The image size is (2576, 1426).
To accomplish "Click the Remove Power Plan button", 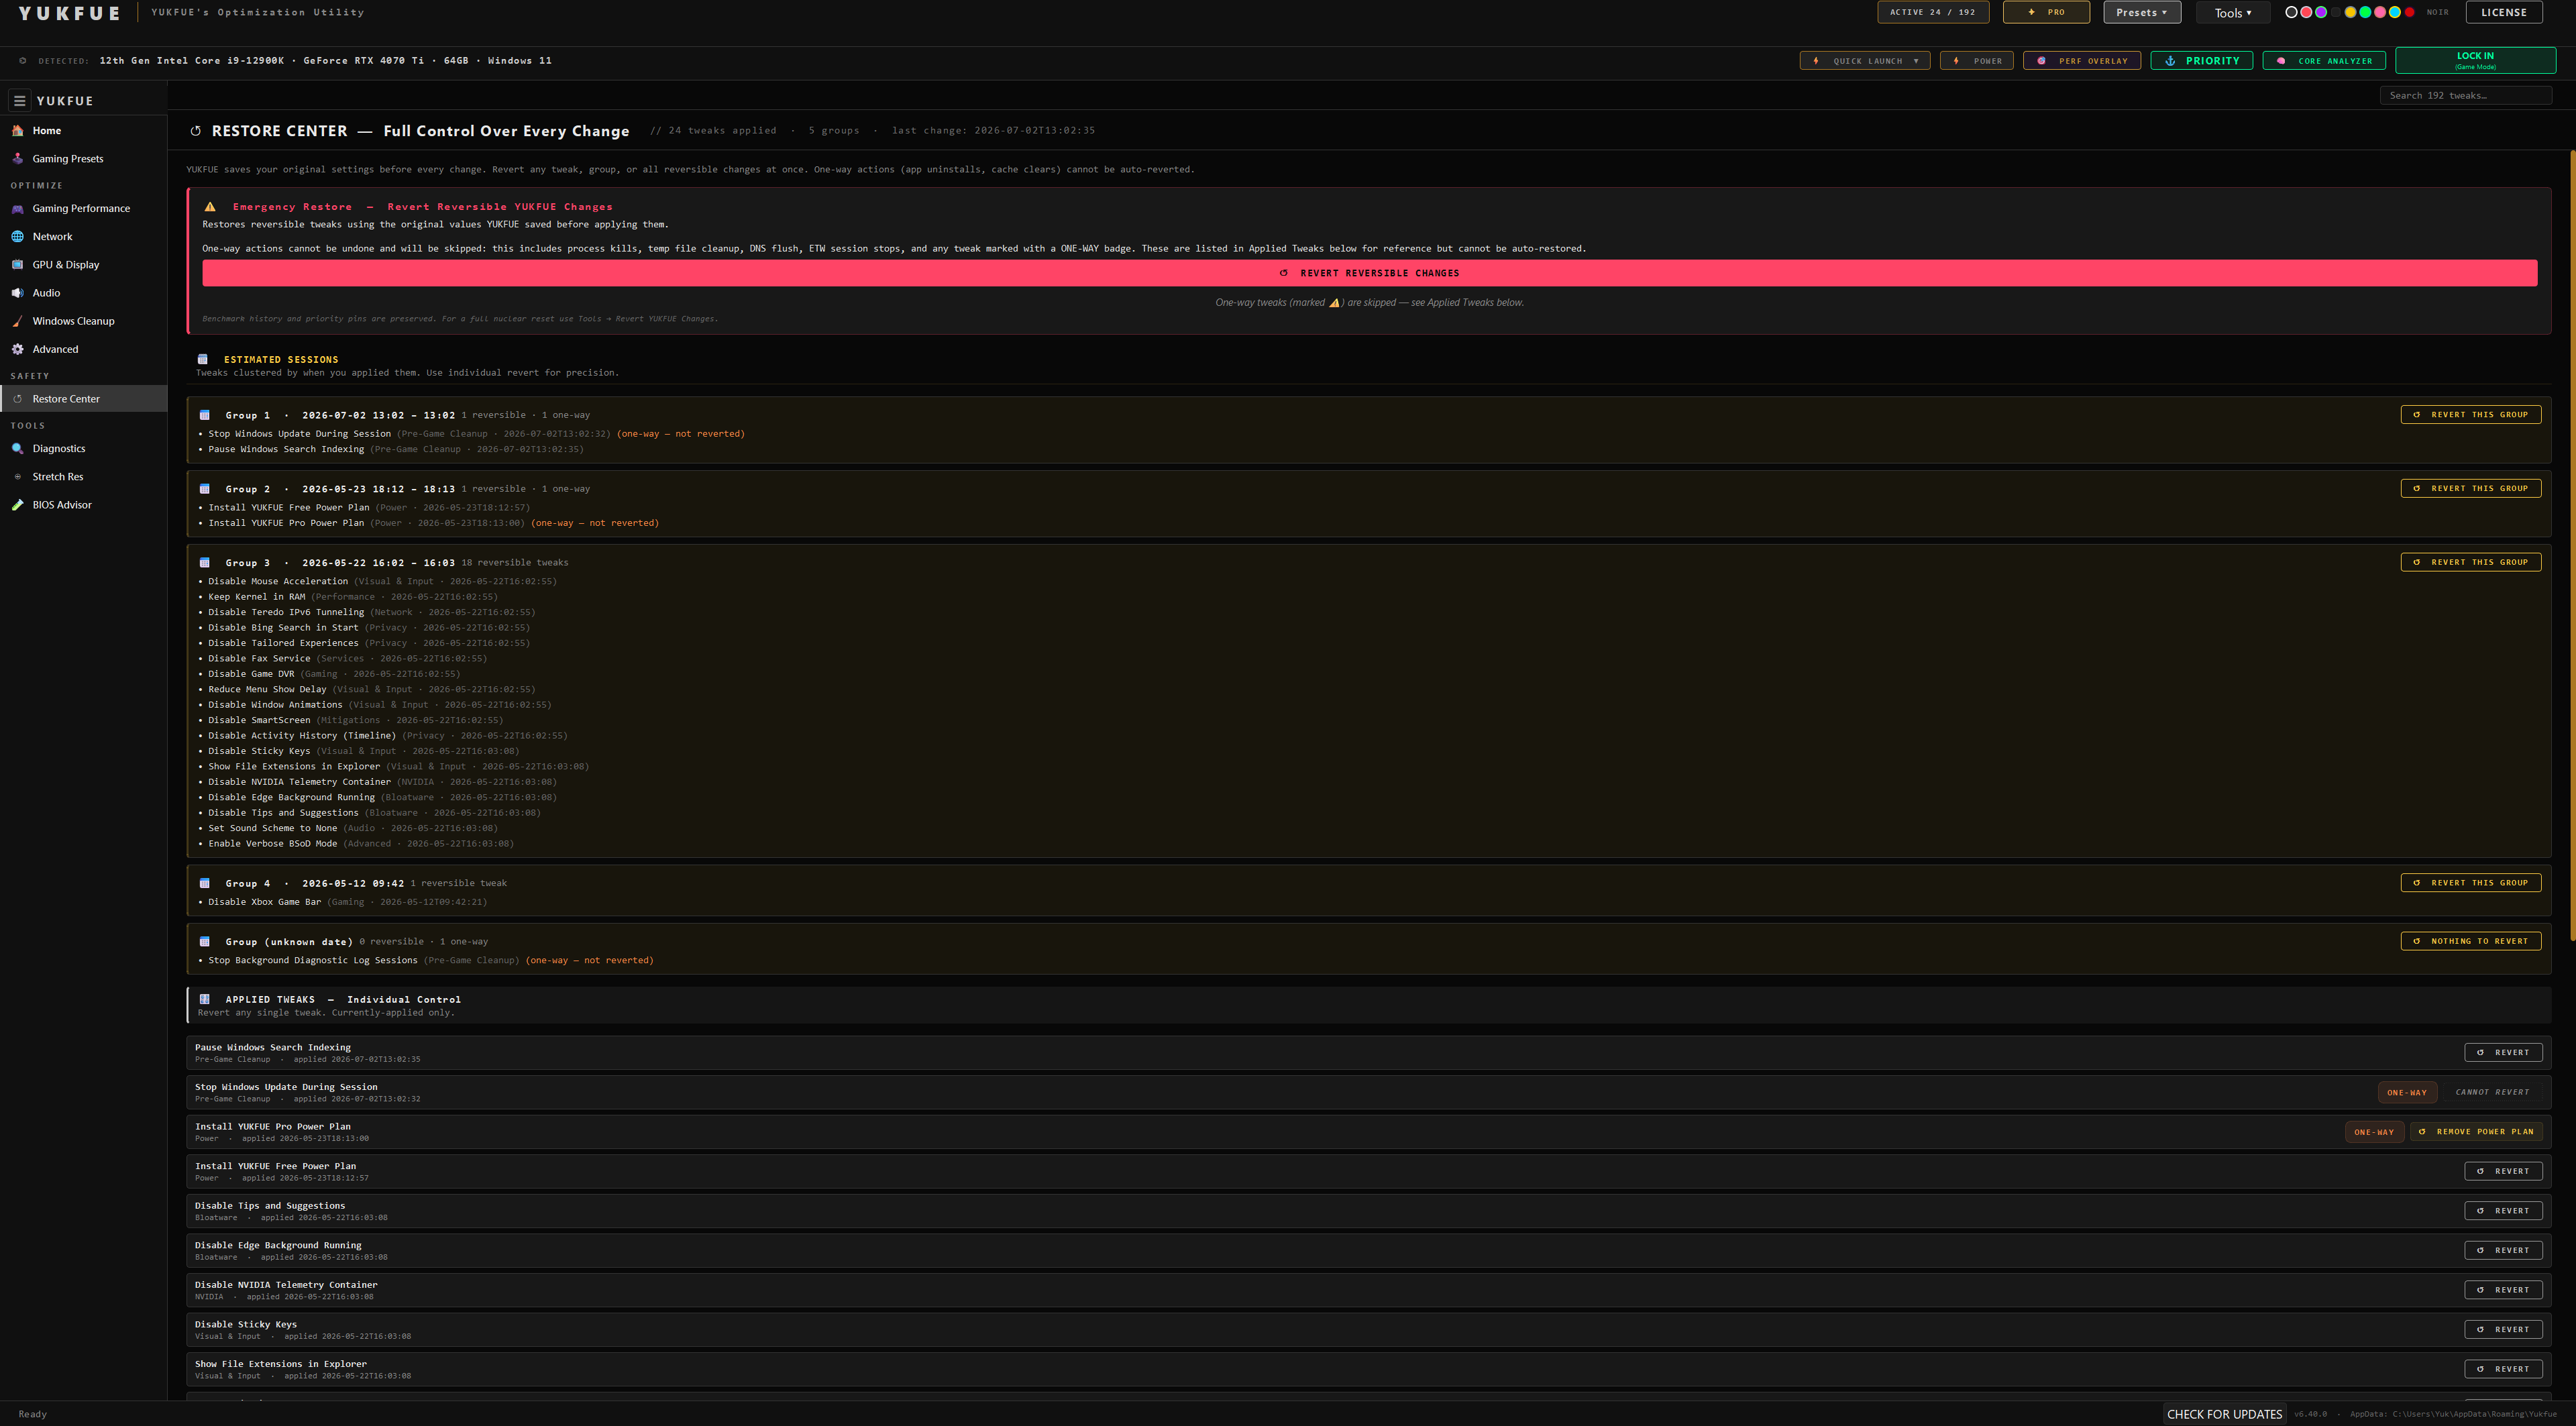I will pyautogui.click(x=2476, y=1132).
